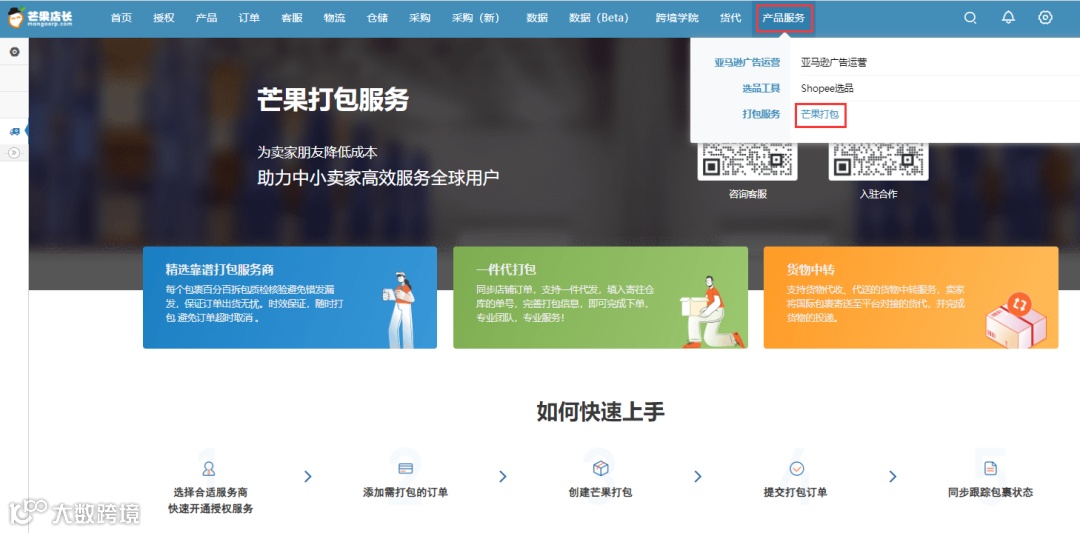Expand sidebar with double-arrow icon

(14, 153)
